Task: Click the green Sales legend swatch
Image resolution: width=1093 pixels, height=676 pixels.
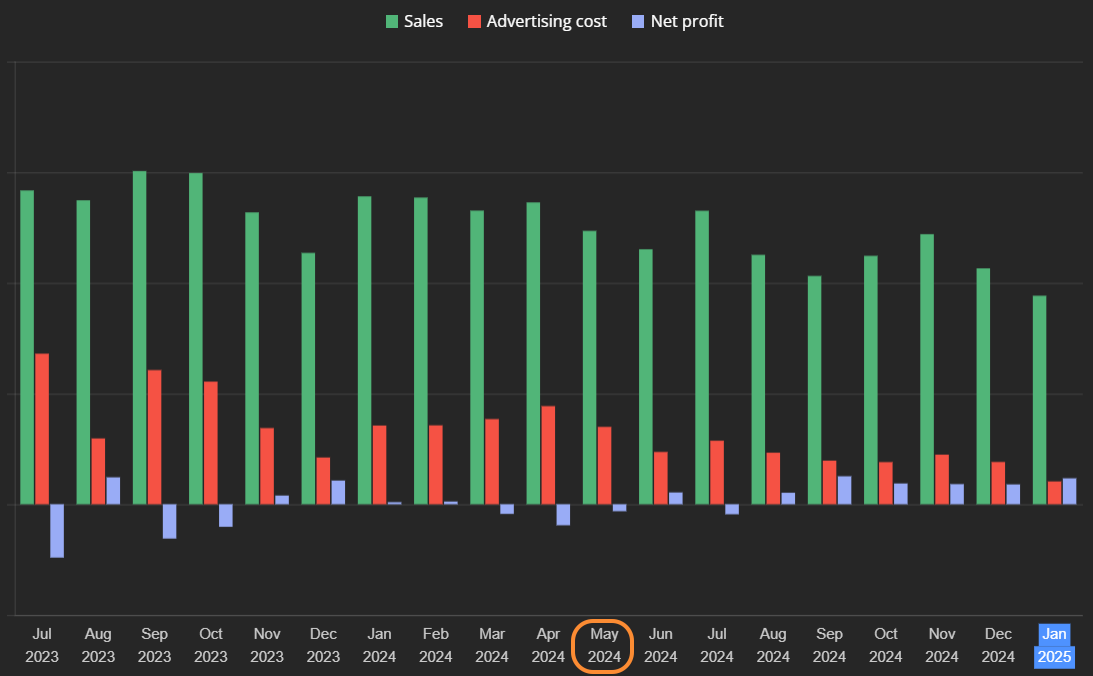Action: (392, 22)
